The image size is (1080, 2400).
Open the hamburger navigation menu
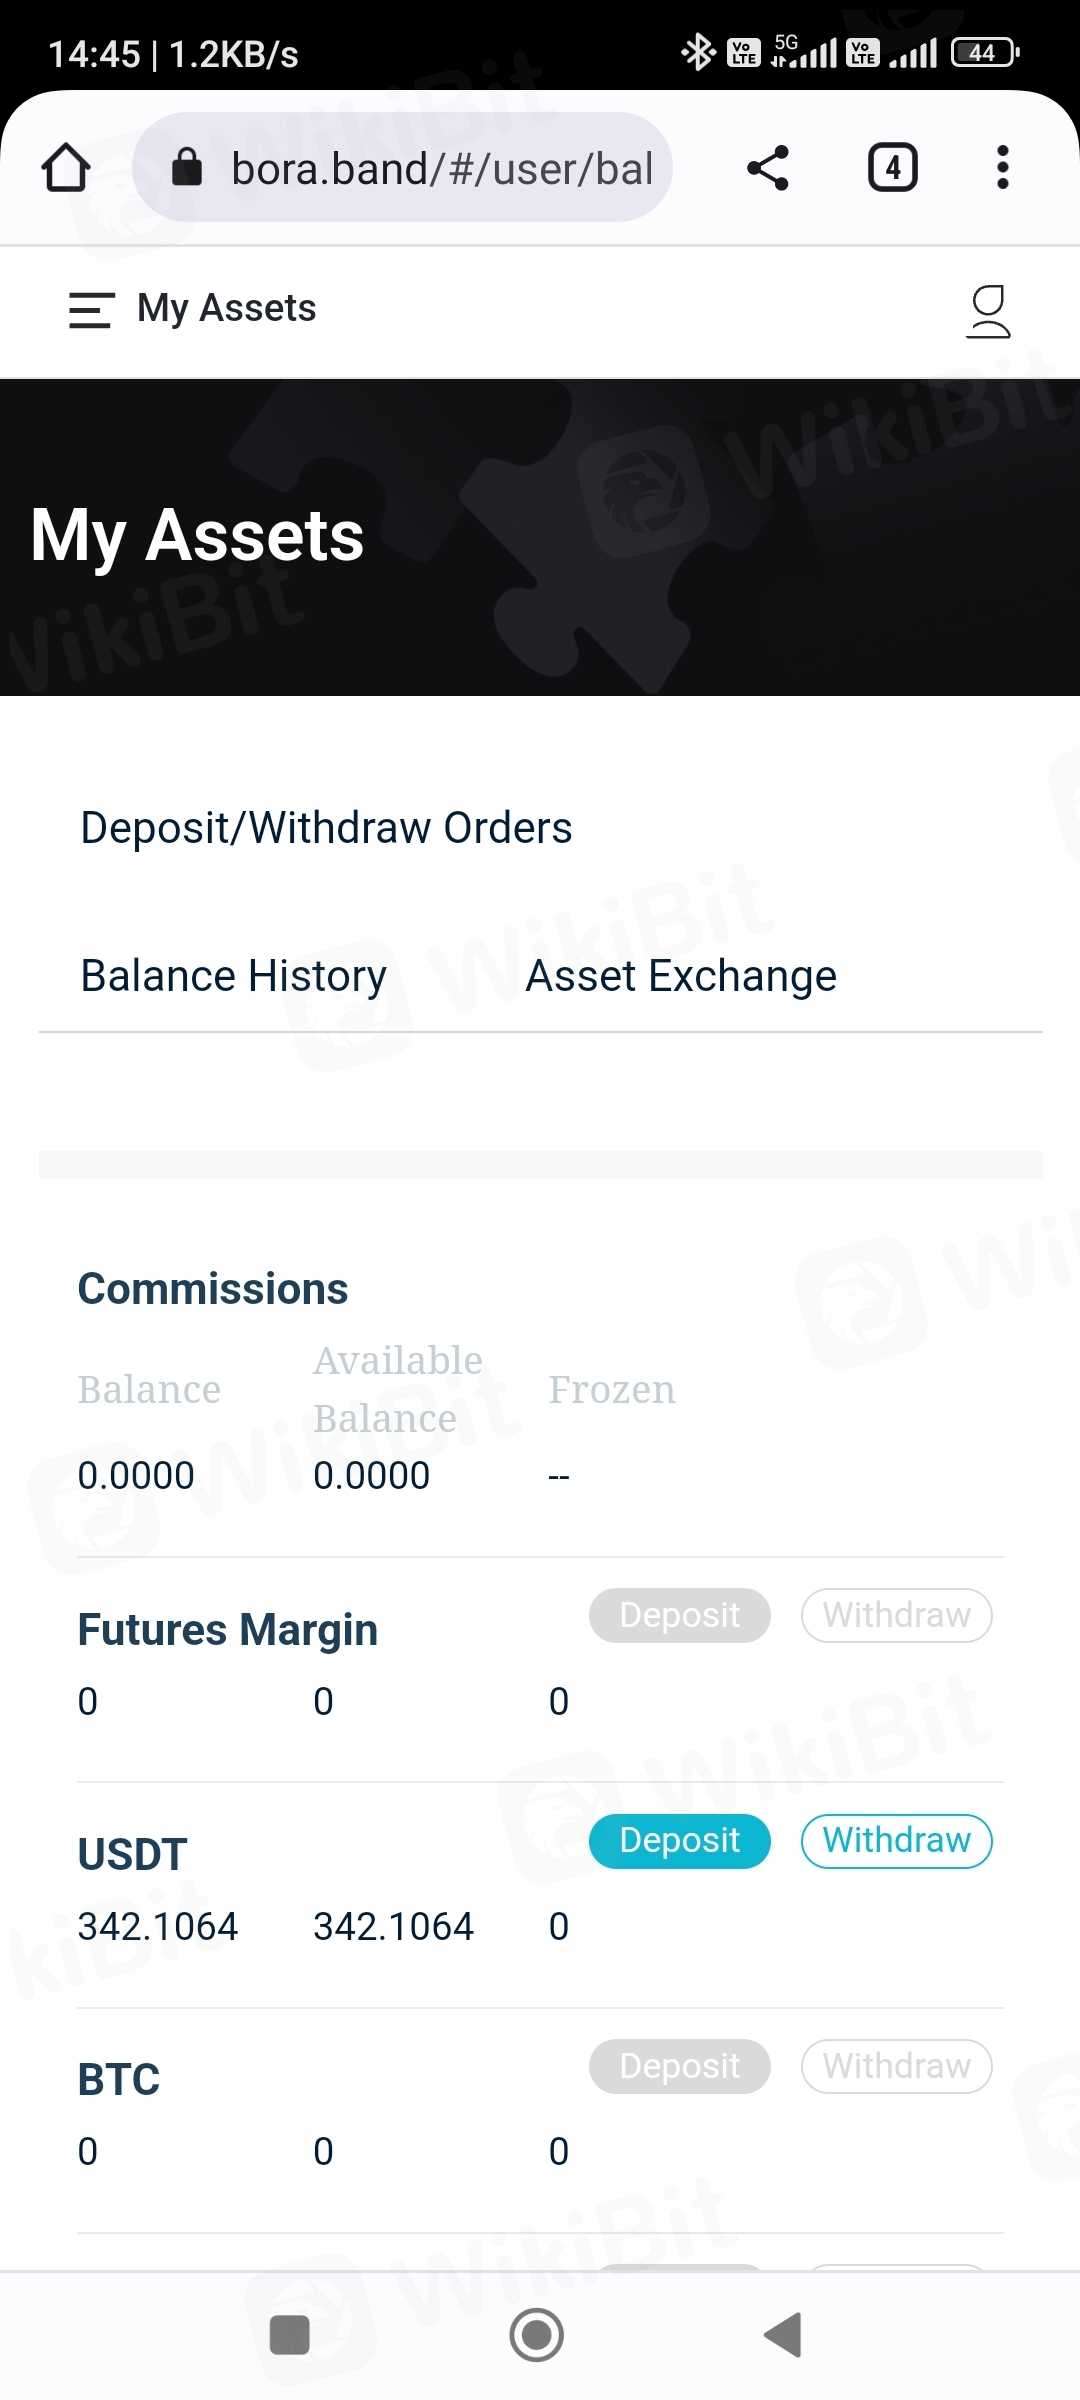pyautogui.click(x=91, y=309)
